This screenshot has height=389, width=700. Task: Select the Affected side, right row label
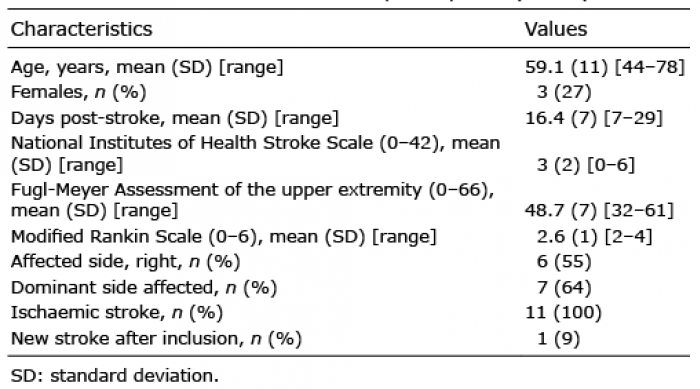125,262
